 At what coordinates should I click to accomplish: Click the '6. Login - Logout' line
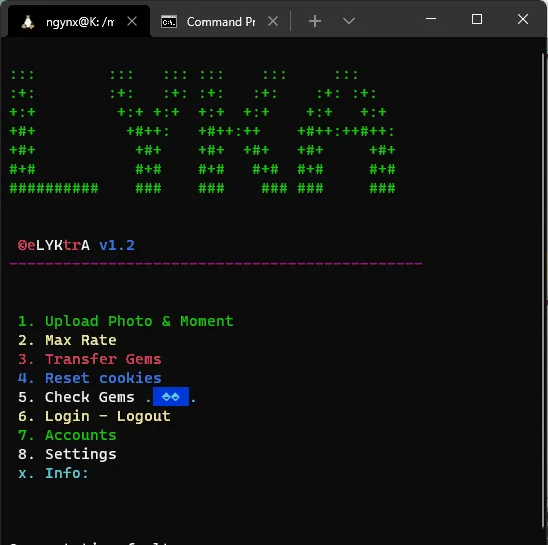point(94,416)
